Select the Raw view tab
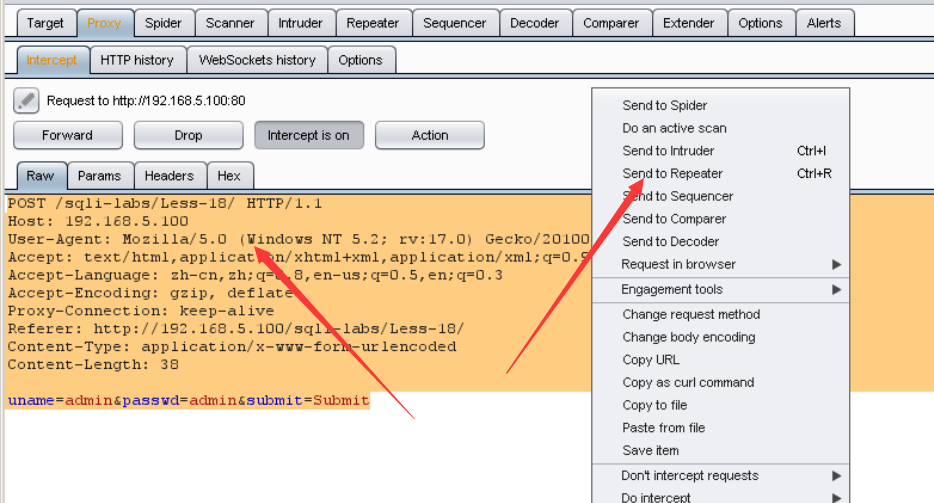Screen dimensions: 934x503 tap(41, 176)
